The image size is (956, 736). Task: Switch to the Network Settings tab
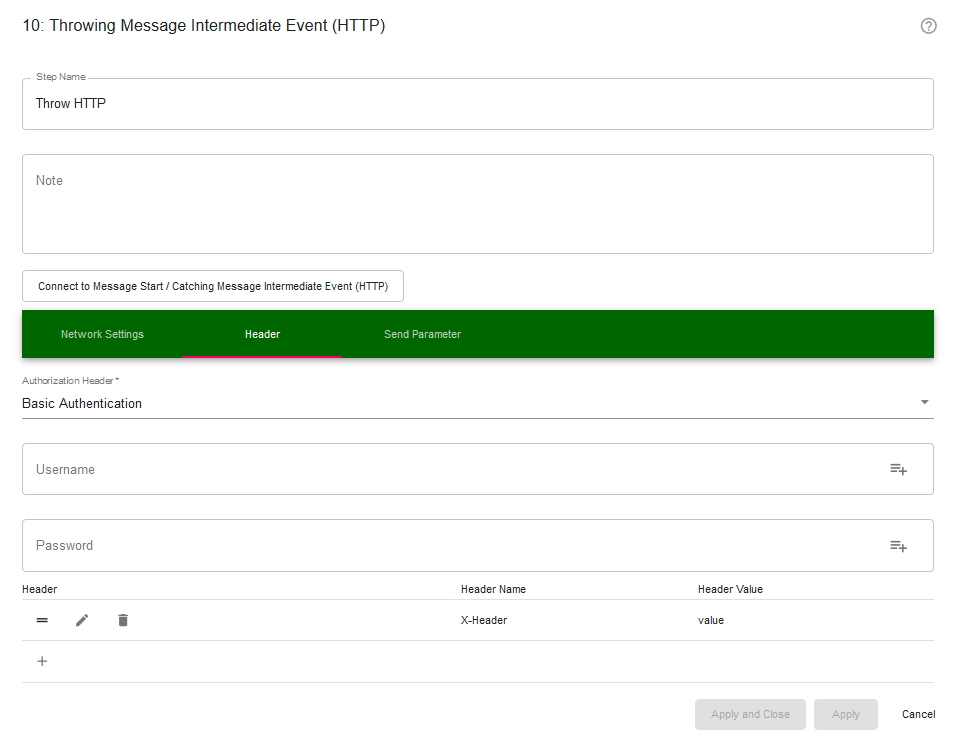(102, 334)
